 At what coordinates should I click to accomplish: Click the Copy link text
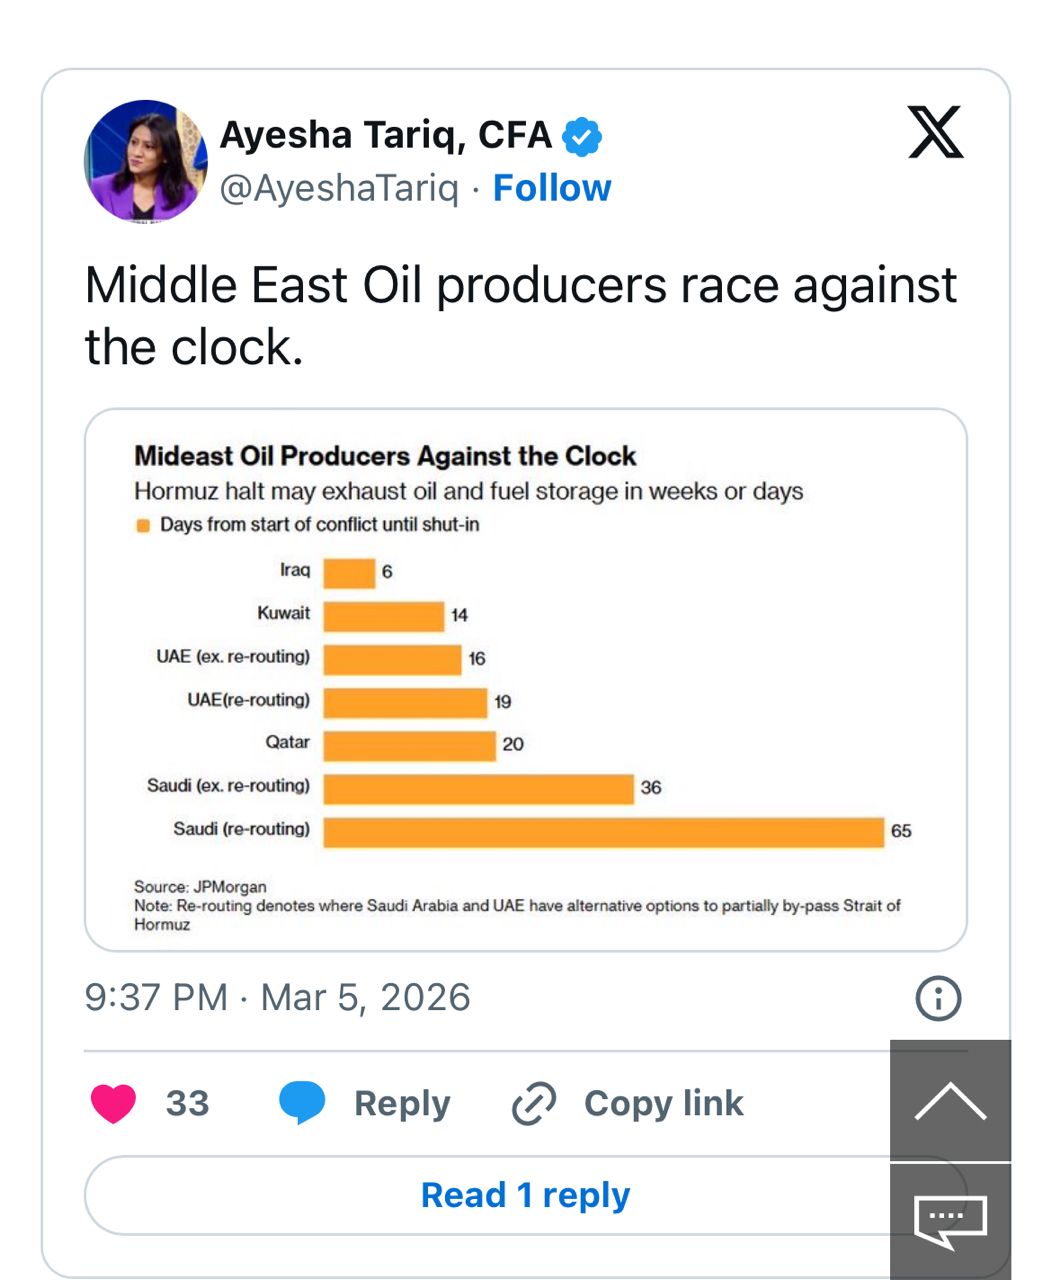click(x=664, y=1103)
